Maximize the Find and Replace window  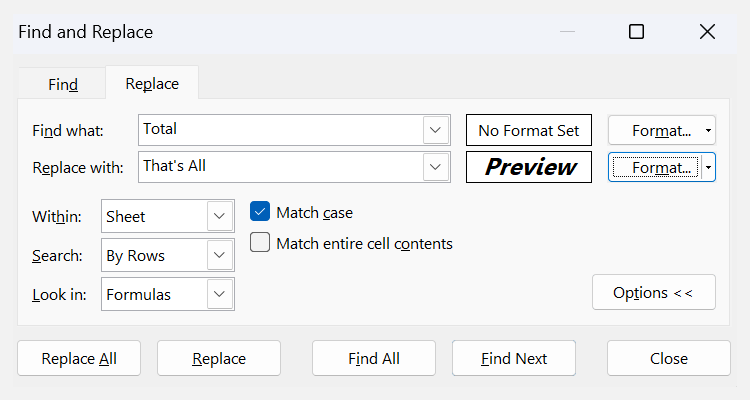[636, 32]
